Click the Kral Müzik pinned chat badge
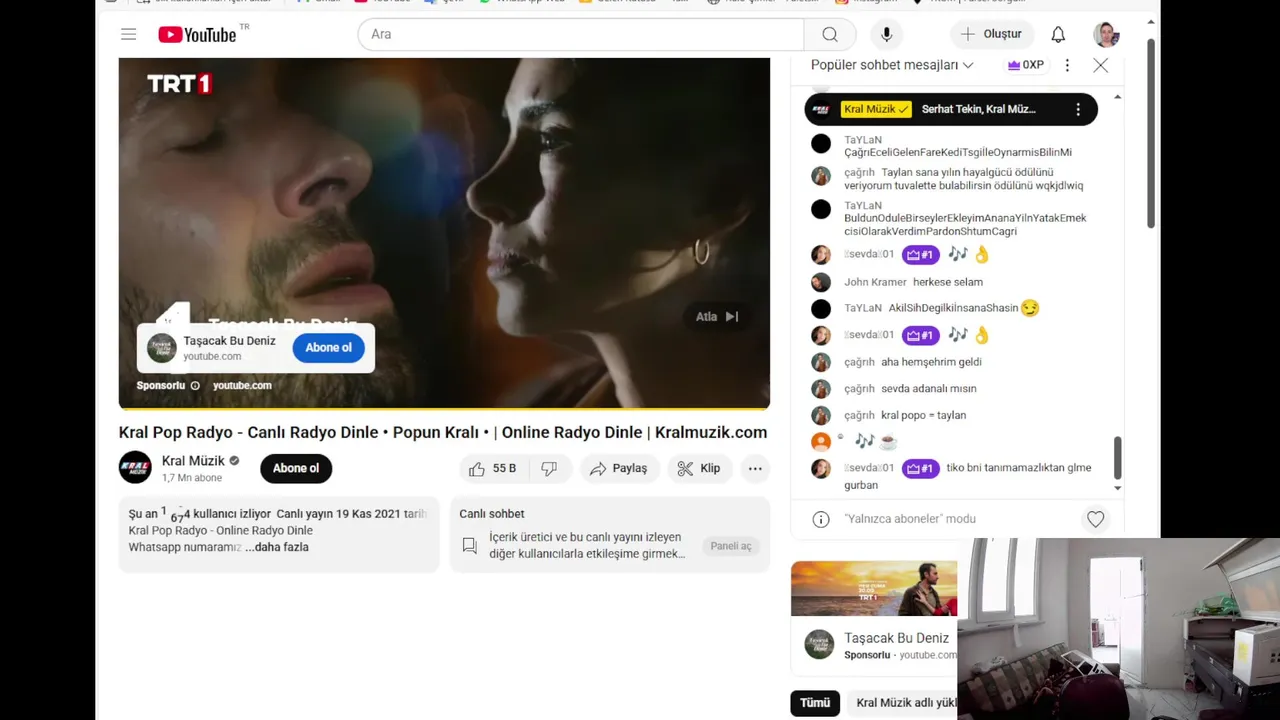1280x720 pixels. [876, 109]
